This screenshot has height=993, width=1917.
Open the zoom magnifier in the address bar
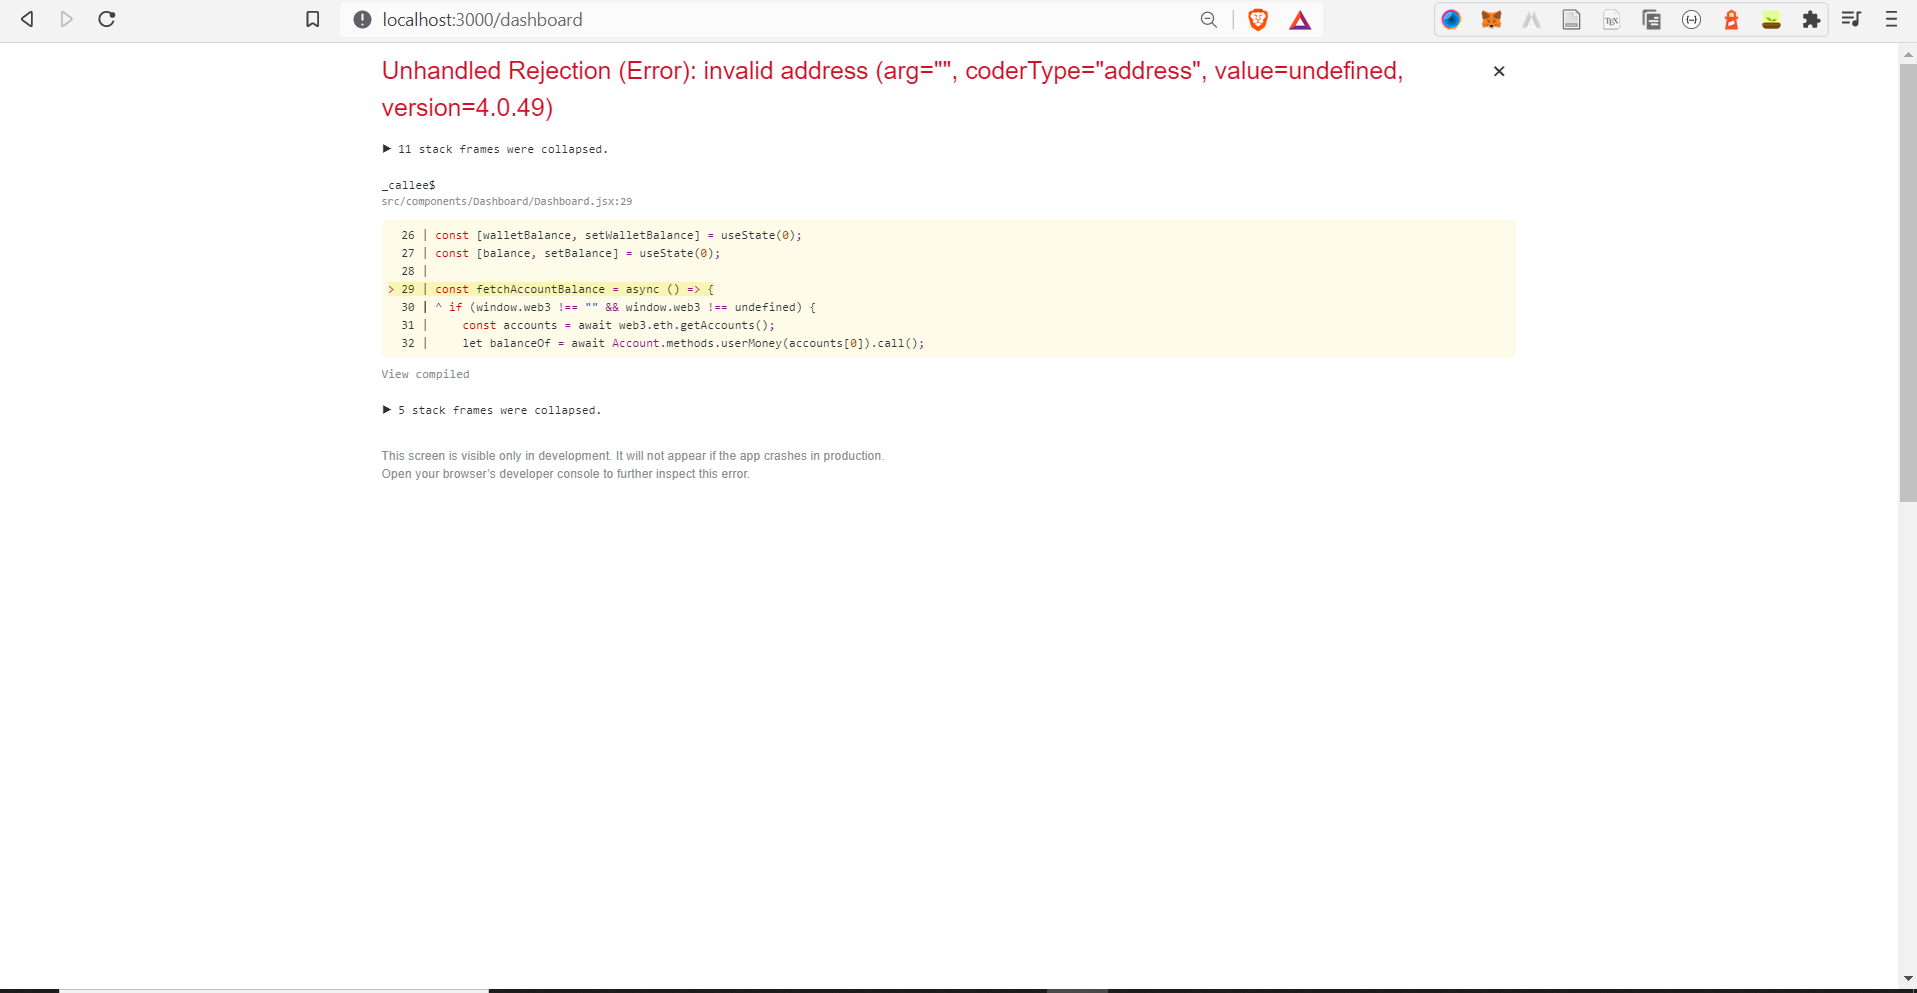coord(1209,19)
